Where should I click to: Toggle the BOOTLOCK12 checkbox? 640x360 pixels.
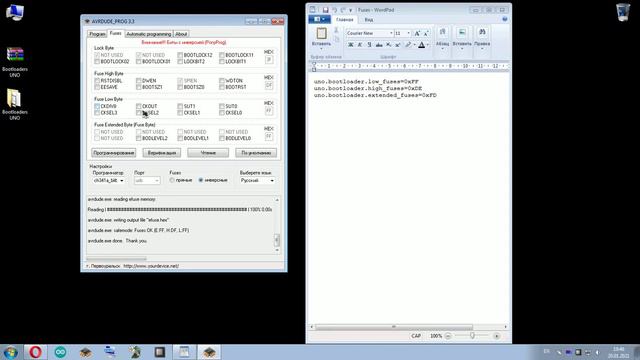[x=180, y=55]
